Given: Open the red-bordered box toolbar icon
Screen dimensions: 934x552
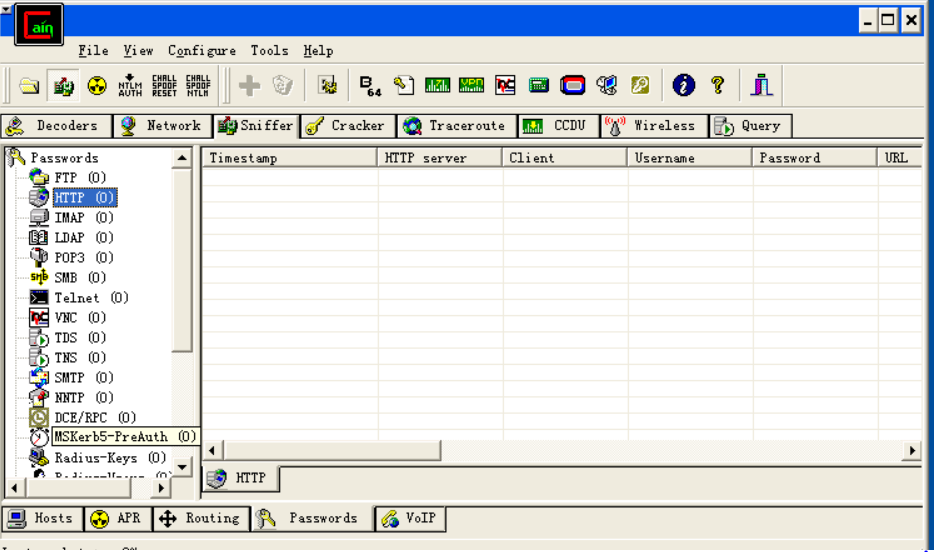Looking at the screenshot, I should [572, 86].
